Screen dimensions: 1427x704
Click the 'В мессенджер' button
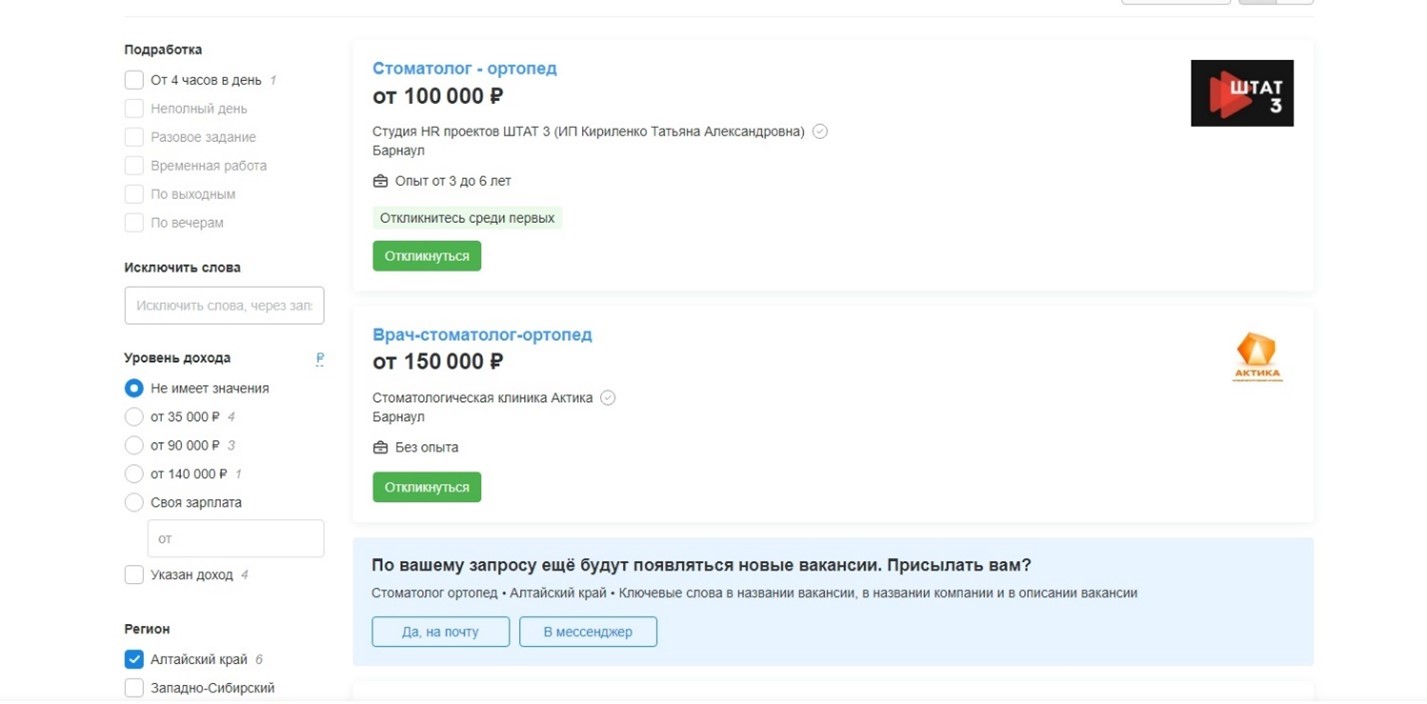(x=588, y=632)
